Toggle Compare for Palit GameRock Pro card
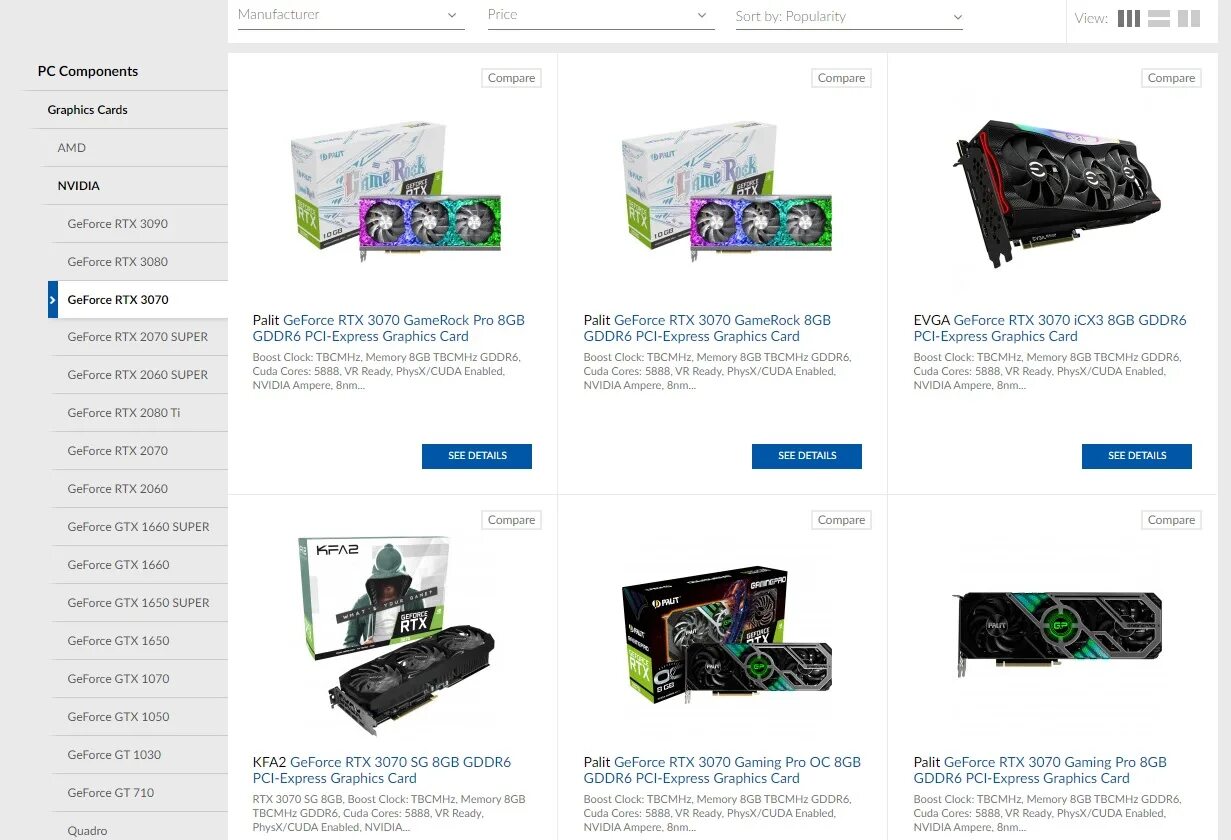The width and height of the screenshot is (1231, 840). pyautogui.click(x=511, y=78)
